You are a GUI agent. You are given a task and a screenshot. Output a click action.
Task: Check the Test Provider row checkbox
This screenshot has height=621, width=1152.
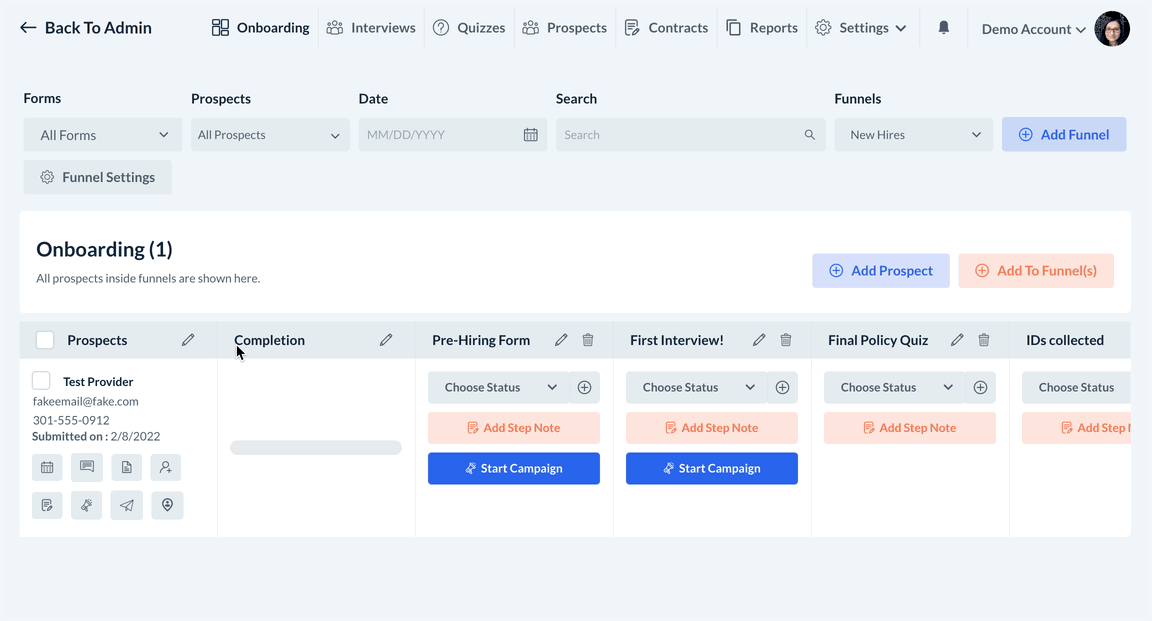coord(41,381)
